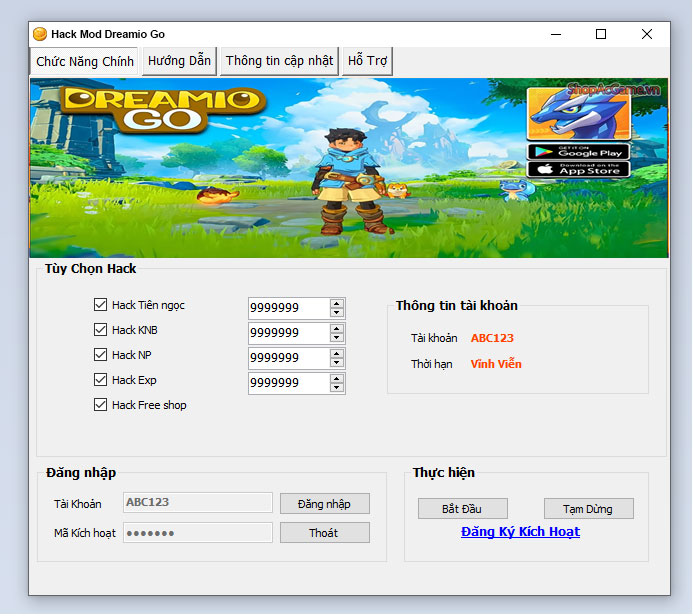
Task: Click the blue dragon game icon in banner
Action: coord(578,114)
